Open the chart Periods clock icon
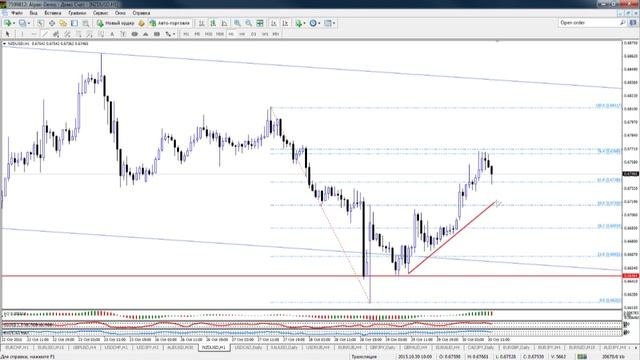The image size is (640, 360). pyautogui.click(x=313, y=23)
